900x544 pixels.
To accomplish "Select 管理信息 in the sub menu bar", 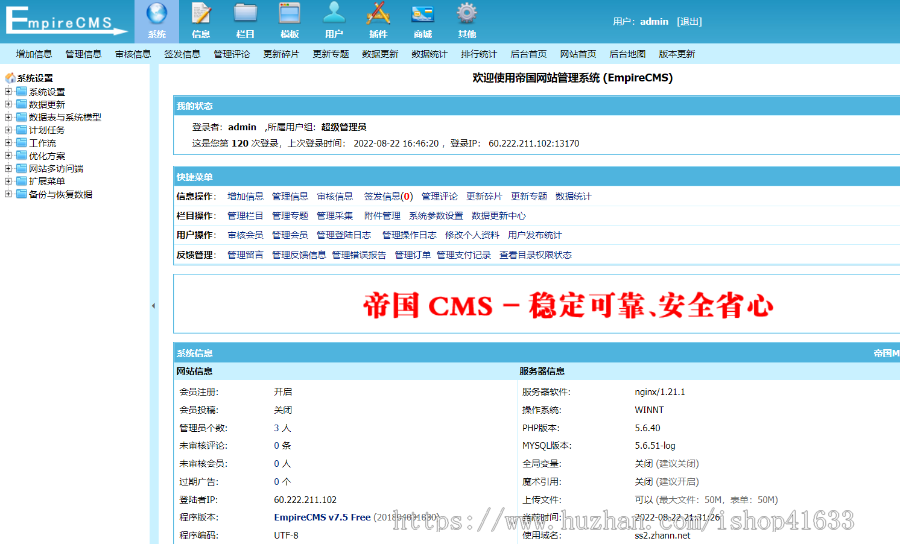I will 83,54.
